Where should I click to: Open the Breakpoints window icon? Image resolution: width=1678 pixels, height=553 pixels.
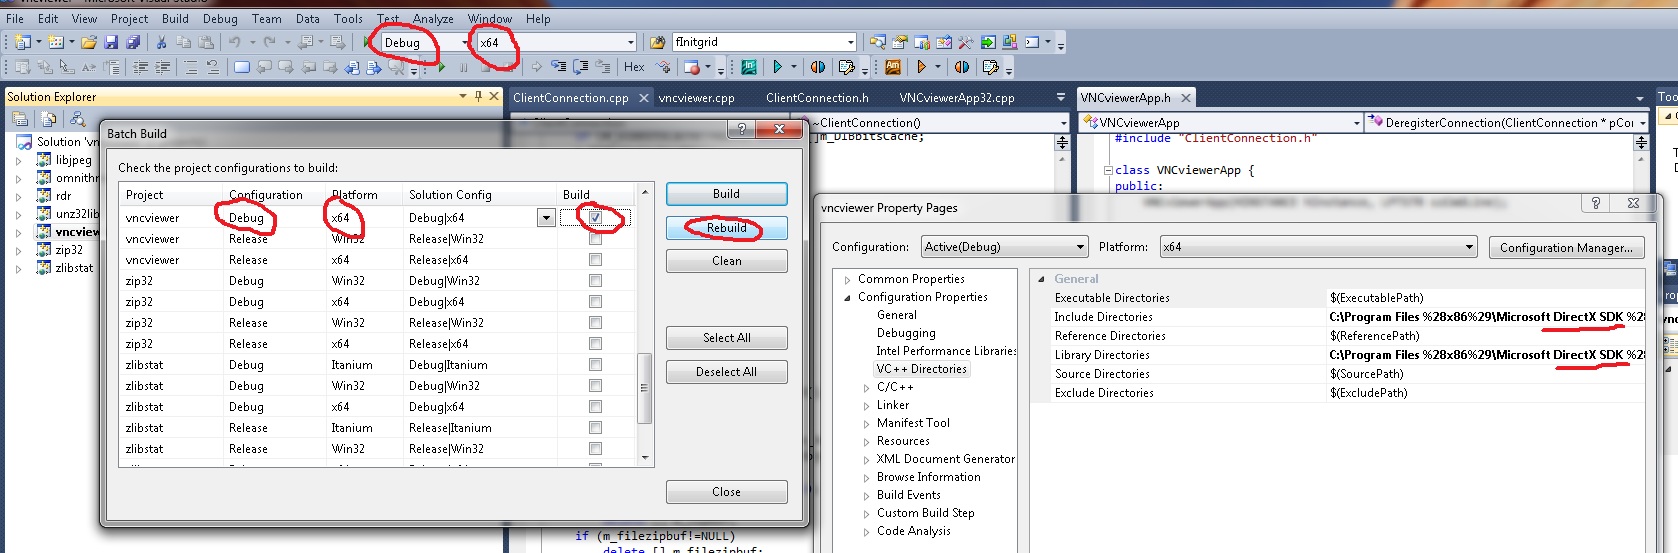coord(691,67)
